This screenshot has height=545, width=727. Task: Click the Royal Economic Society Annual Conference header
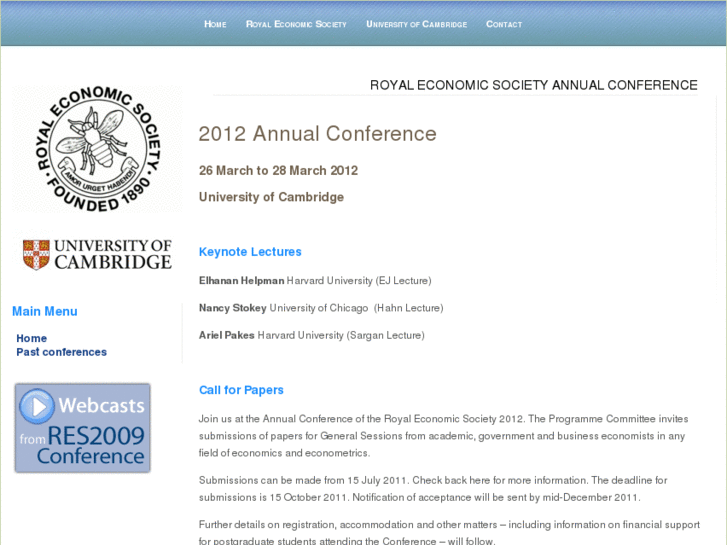click(x=534, y=85)
